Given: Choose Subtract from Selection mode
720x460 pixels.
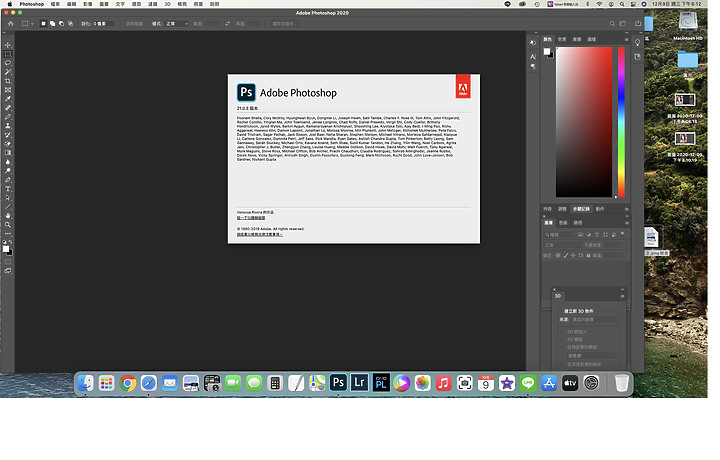Looking at the screenshot, I should [x=62, y=23].
